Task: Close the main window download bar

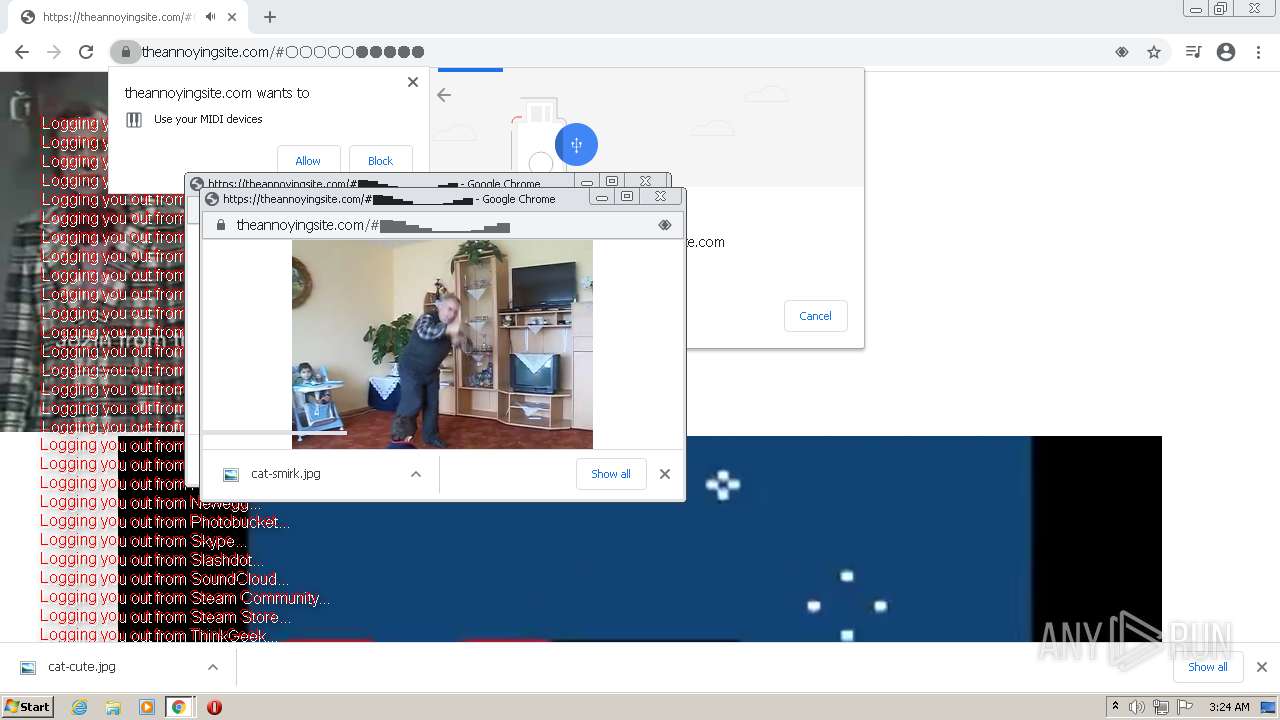Action: [x=1262, y=667]
